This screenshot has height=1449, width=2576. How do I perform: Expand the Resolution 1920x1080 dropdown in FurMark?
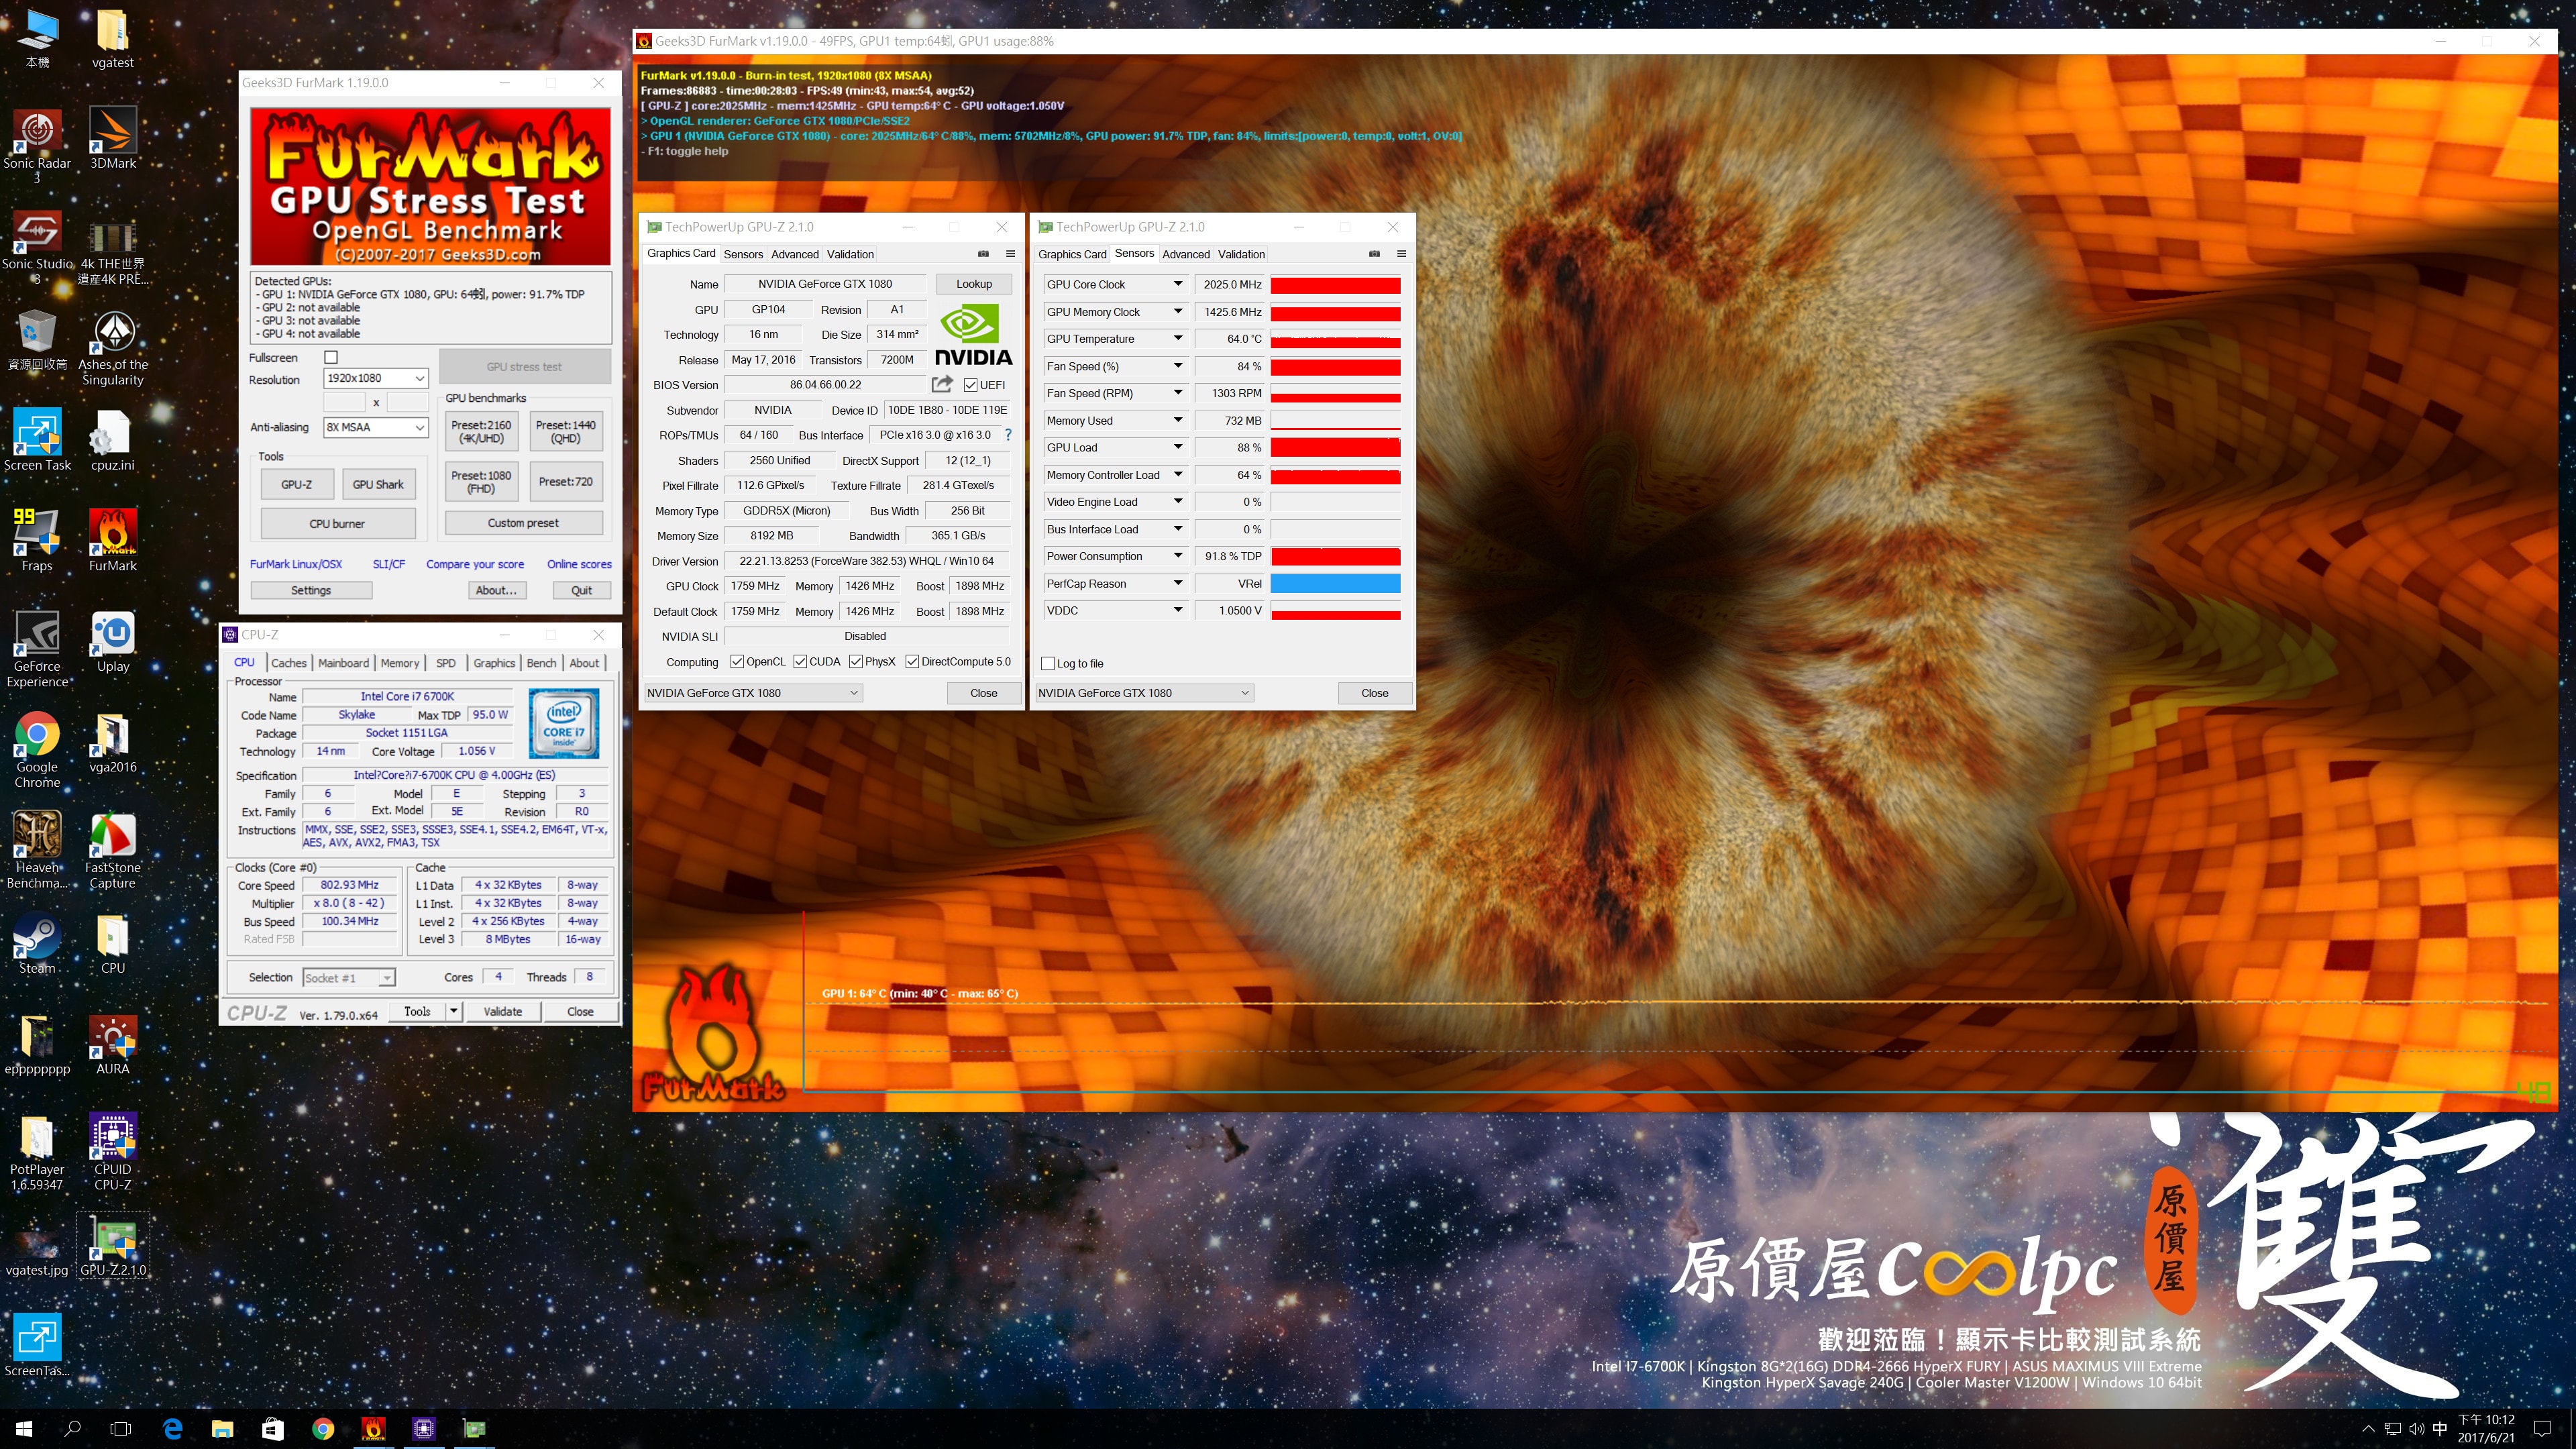point(419,378)
